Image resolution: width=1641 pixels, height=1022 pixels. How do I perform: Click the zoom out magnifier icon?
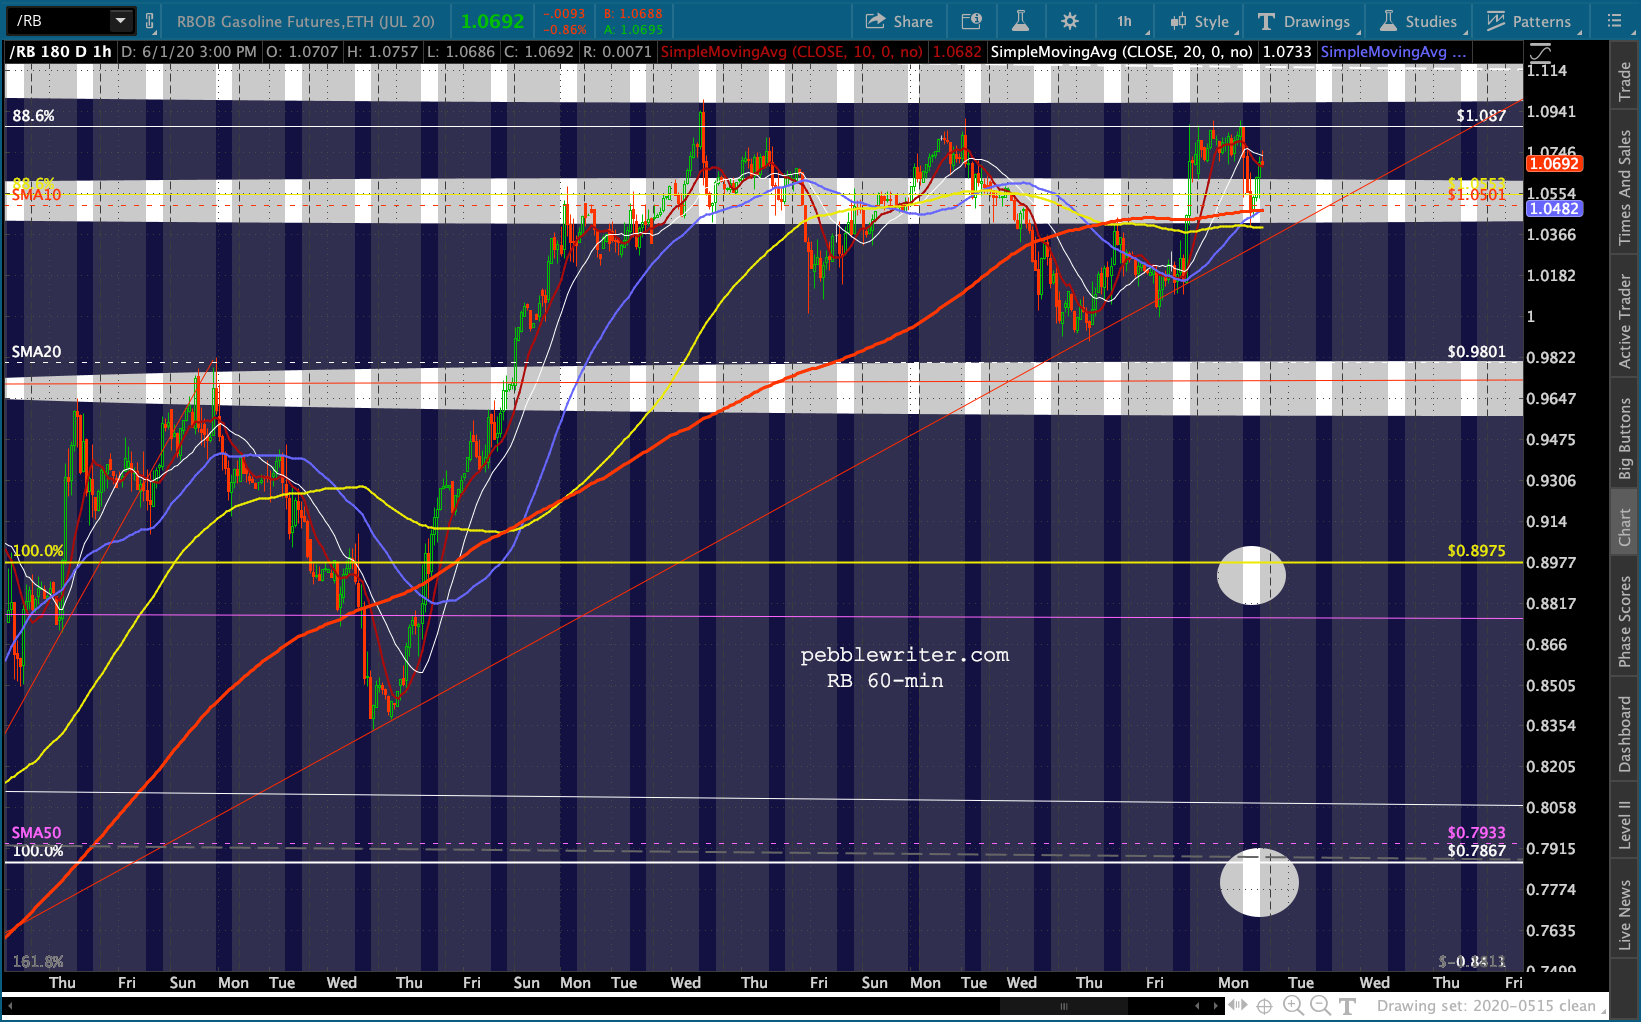pos(1320,1006)
